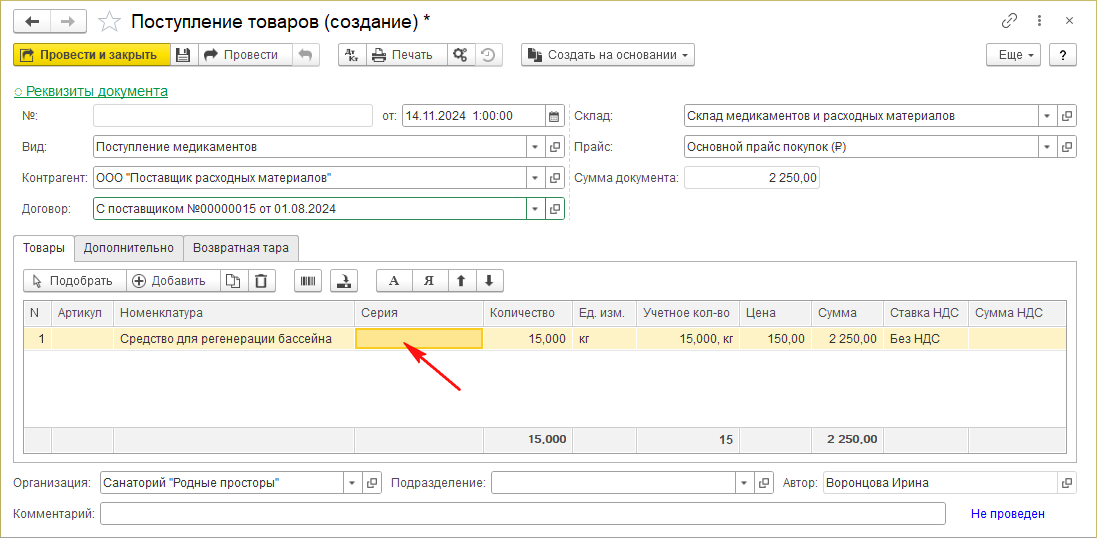The height and width of the screenshot is (538, 1097).
Task: Open the Договор dropdown arrow
Action: pyautogui.click(x=535, y=209)
